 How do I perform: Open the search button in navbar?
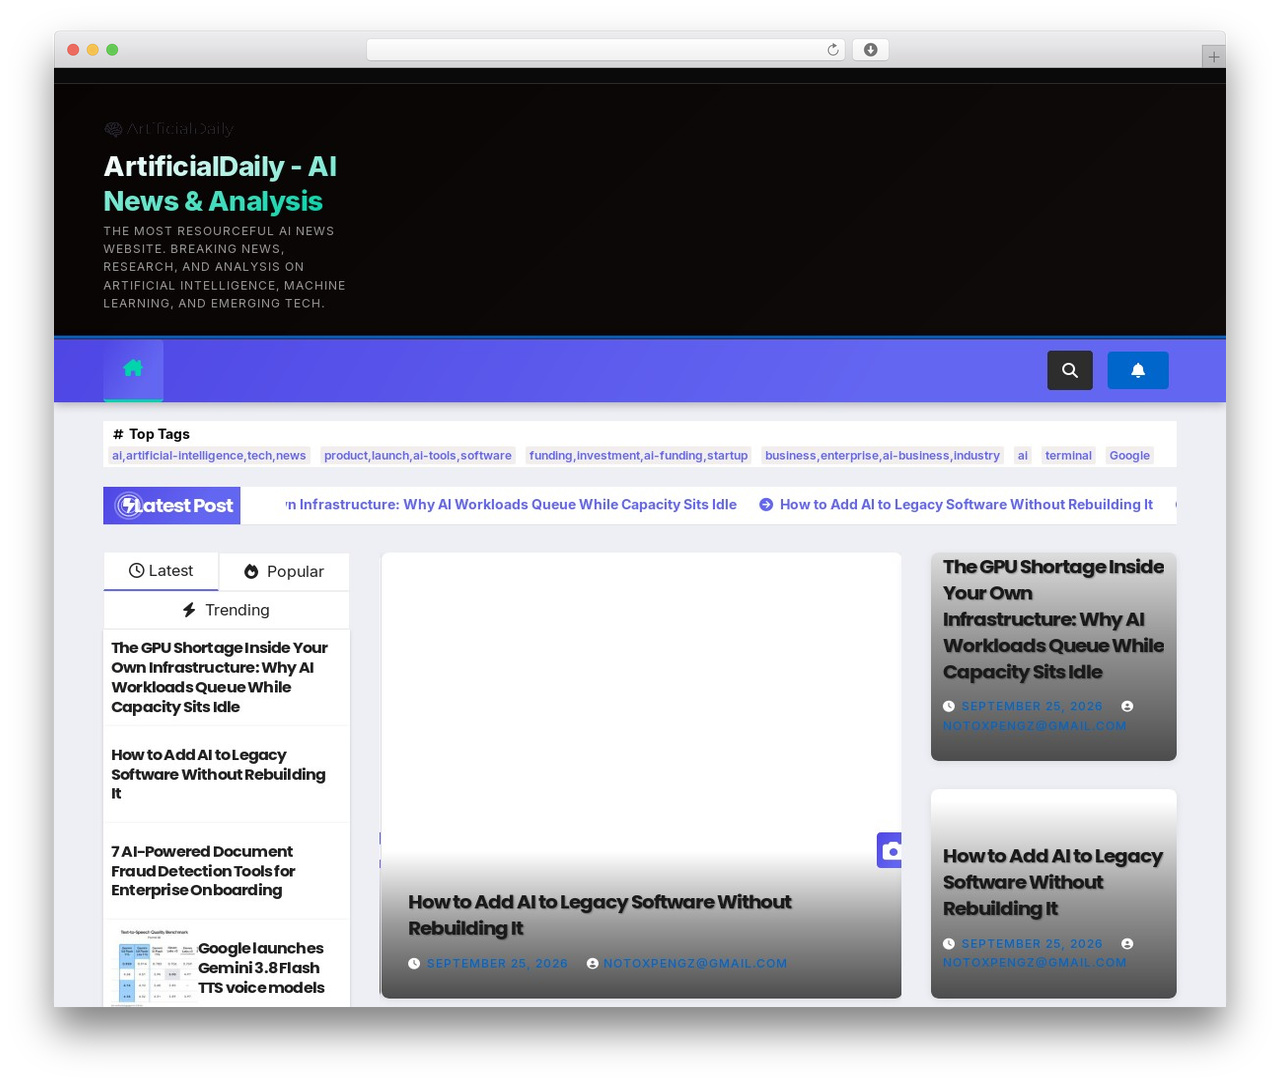point(1070,370)
